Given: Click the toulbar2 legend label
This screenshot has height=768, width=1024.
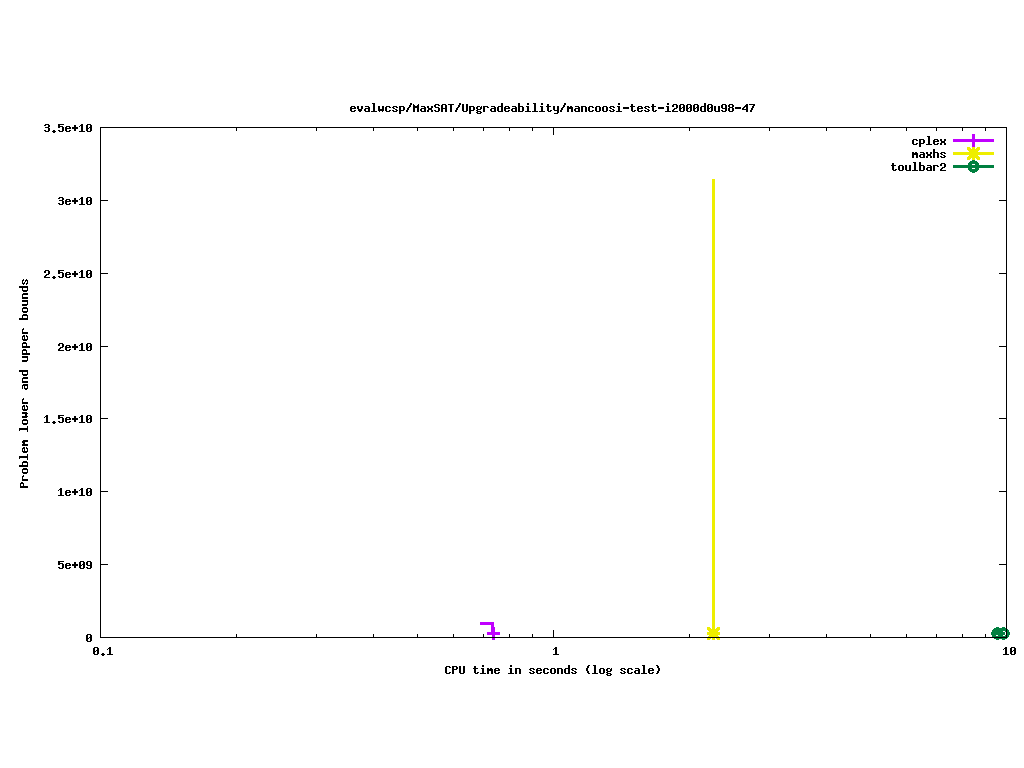Looking at the screenshot, I should (x=918, y=167).
